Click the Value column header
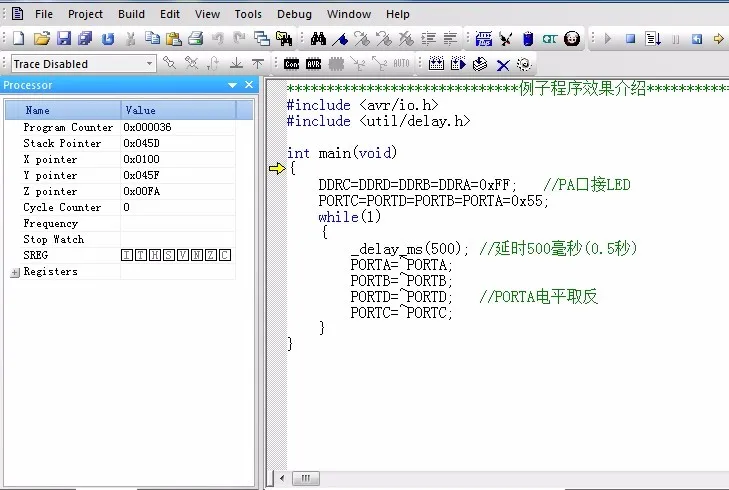 point(179,110)
